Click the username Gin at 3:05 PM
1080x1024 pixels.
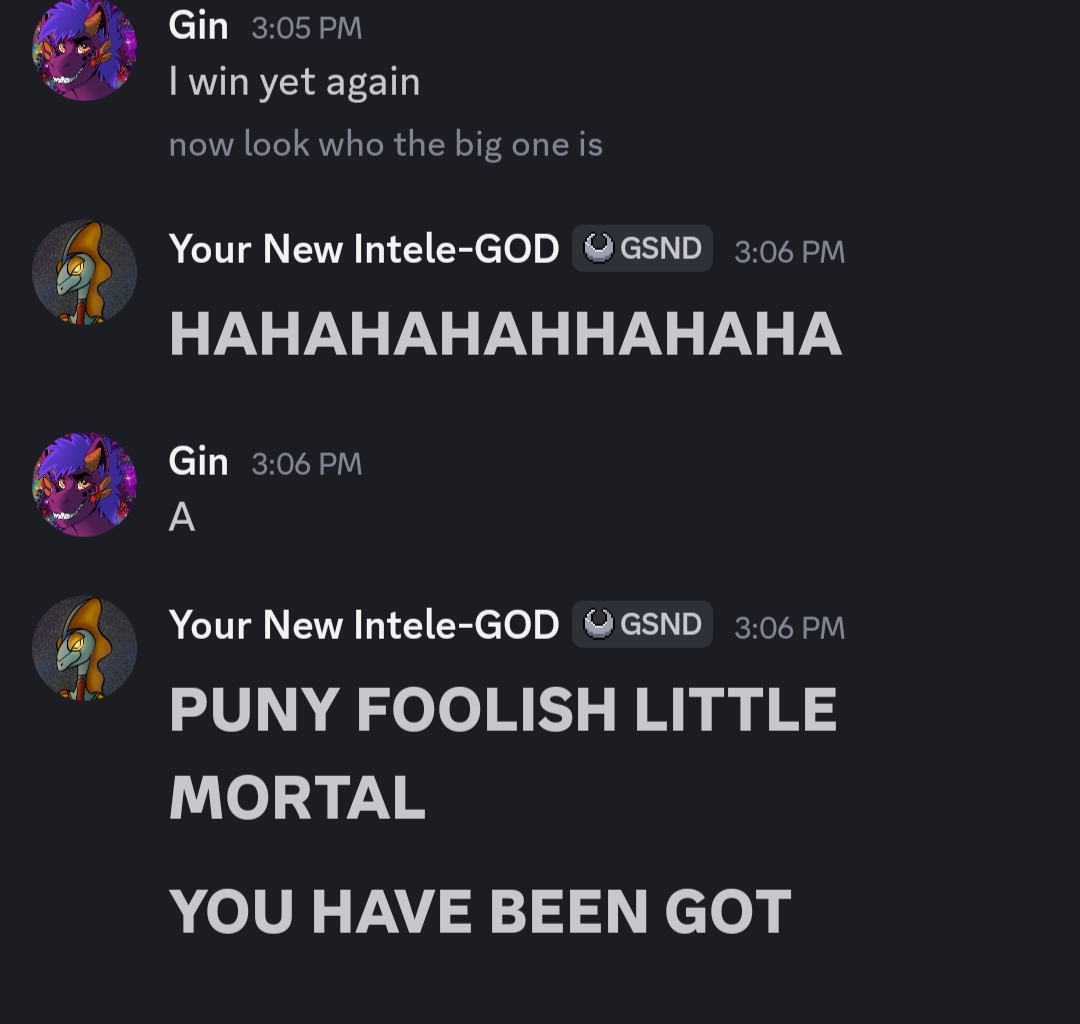(x=198, y=26)
